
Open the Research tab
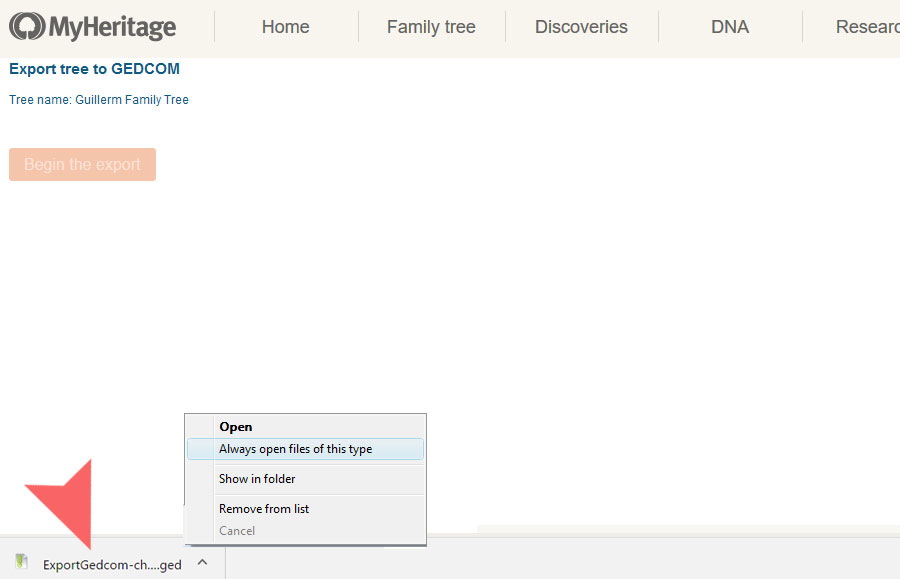868,27
